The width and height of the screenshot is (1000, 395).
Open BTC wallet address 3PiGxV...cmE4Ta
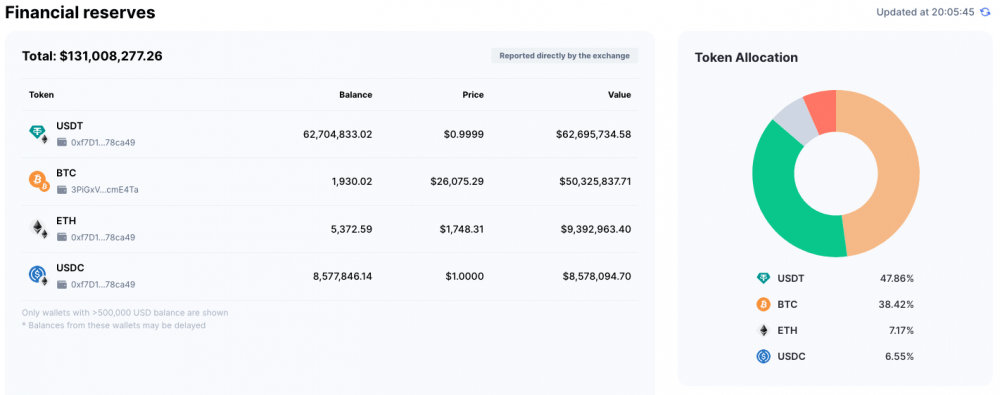[105, 190]
